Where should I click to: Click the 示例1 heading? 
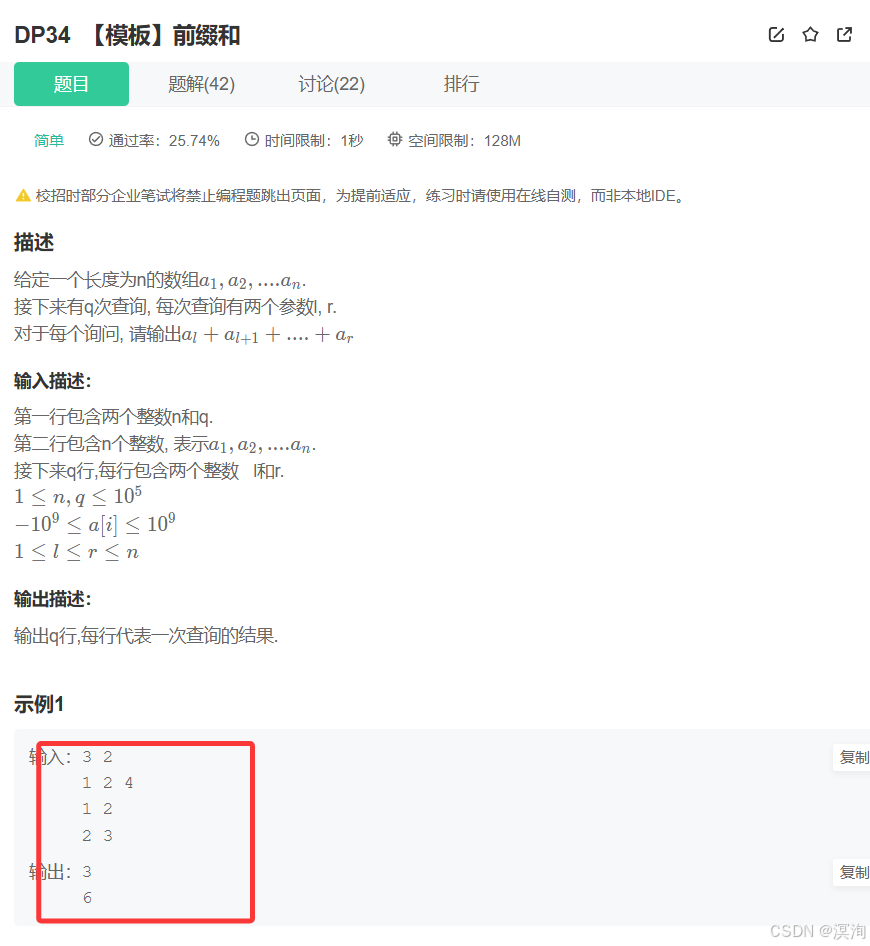click(39, 704)
